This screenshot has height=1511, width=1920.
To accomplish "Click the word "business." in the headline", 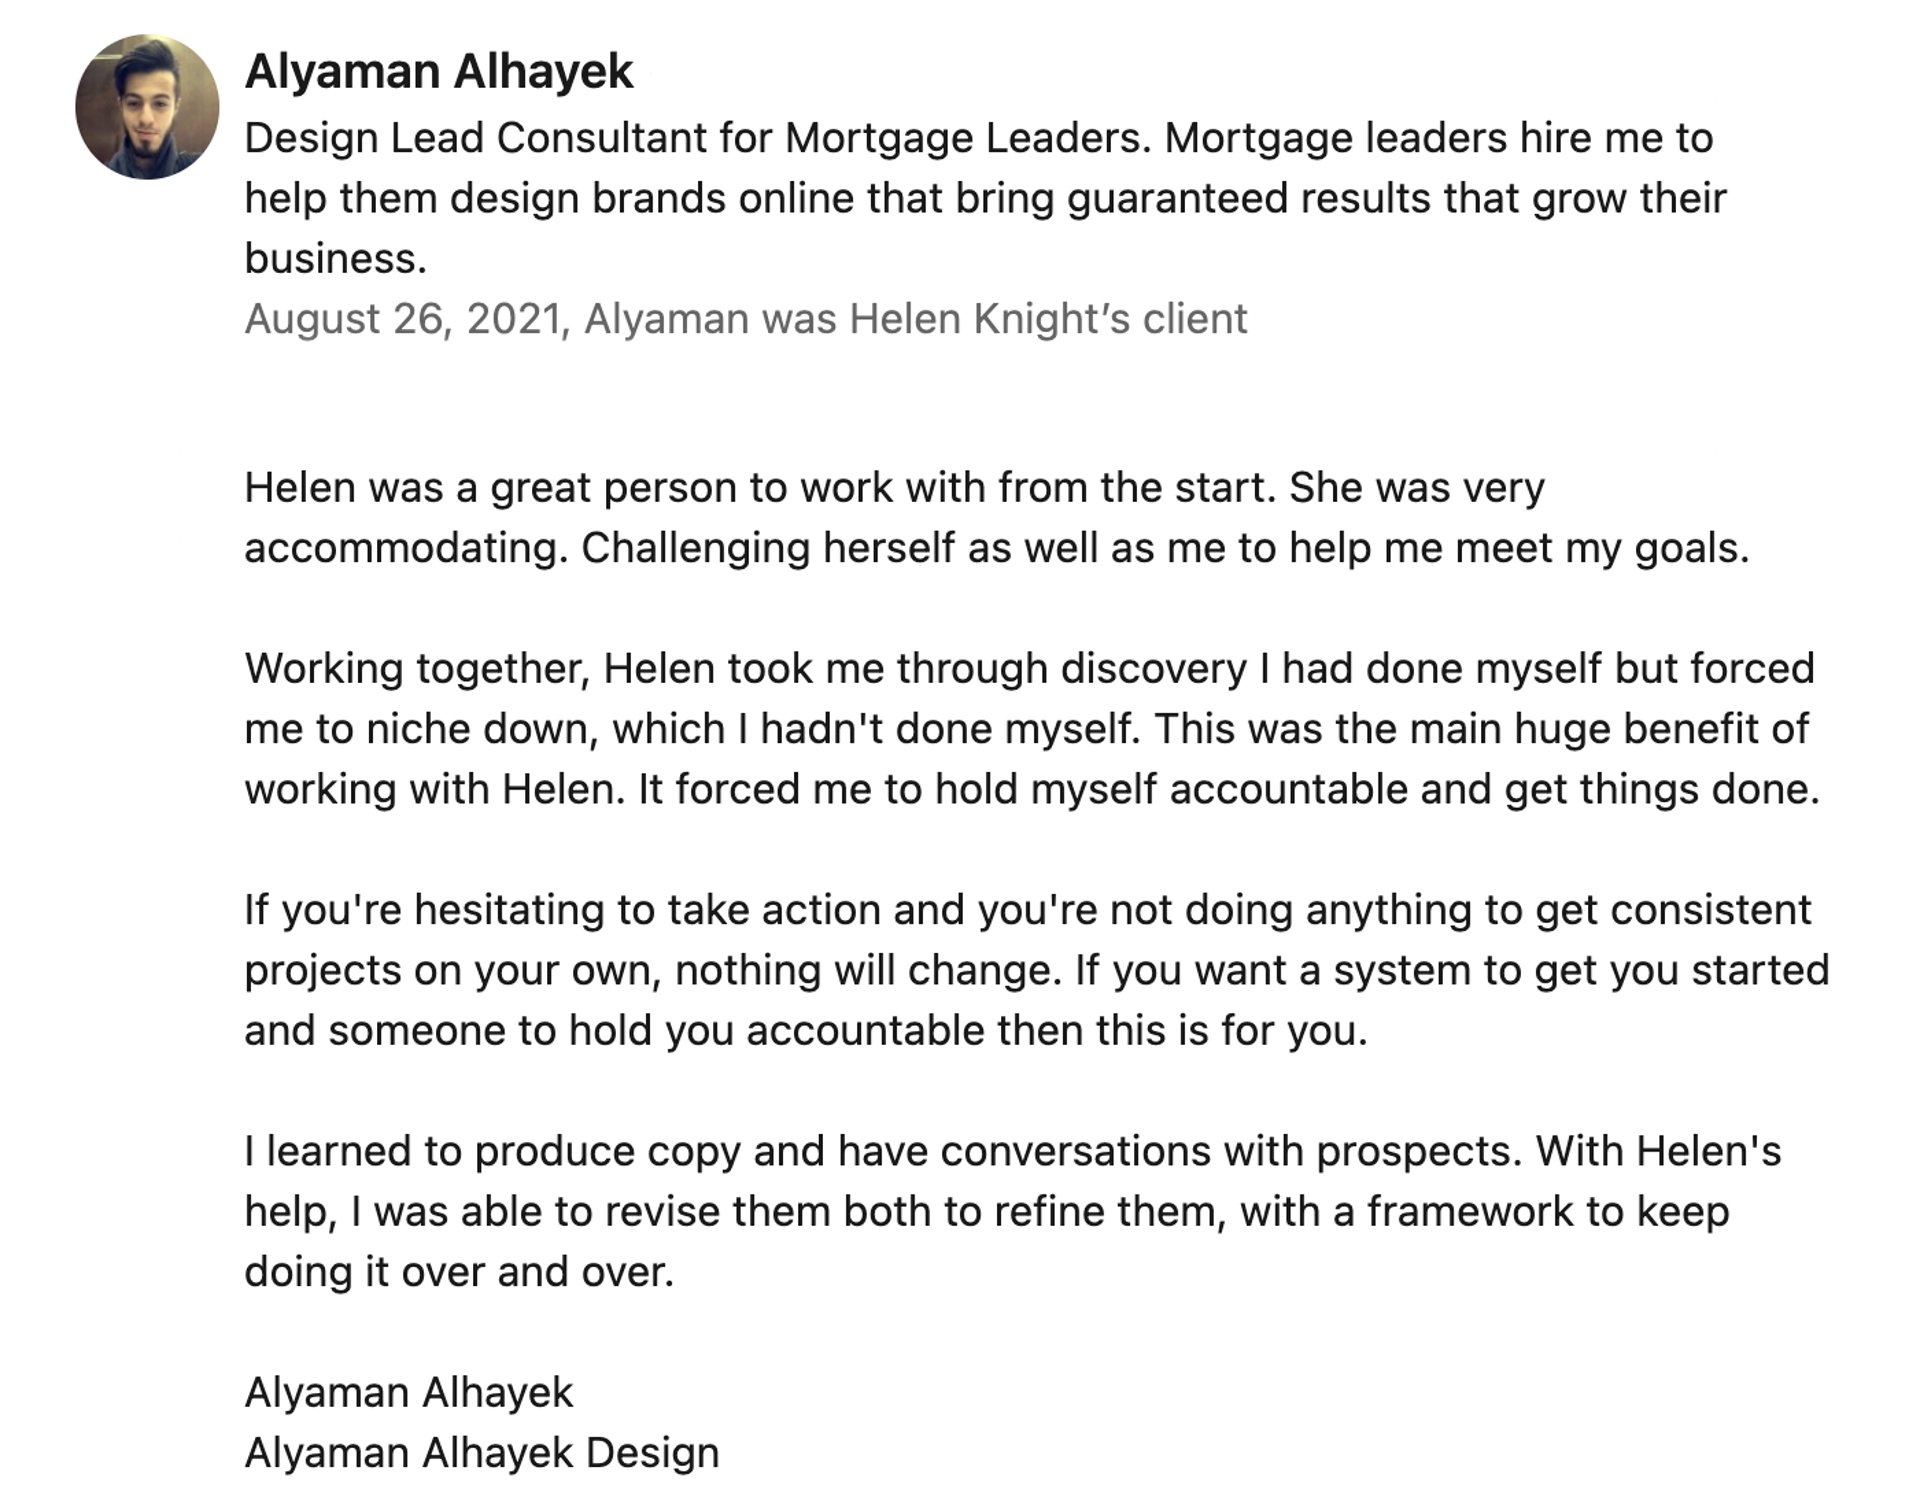I will click(x=336, y=259).
